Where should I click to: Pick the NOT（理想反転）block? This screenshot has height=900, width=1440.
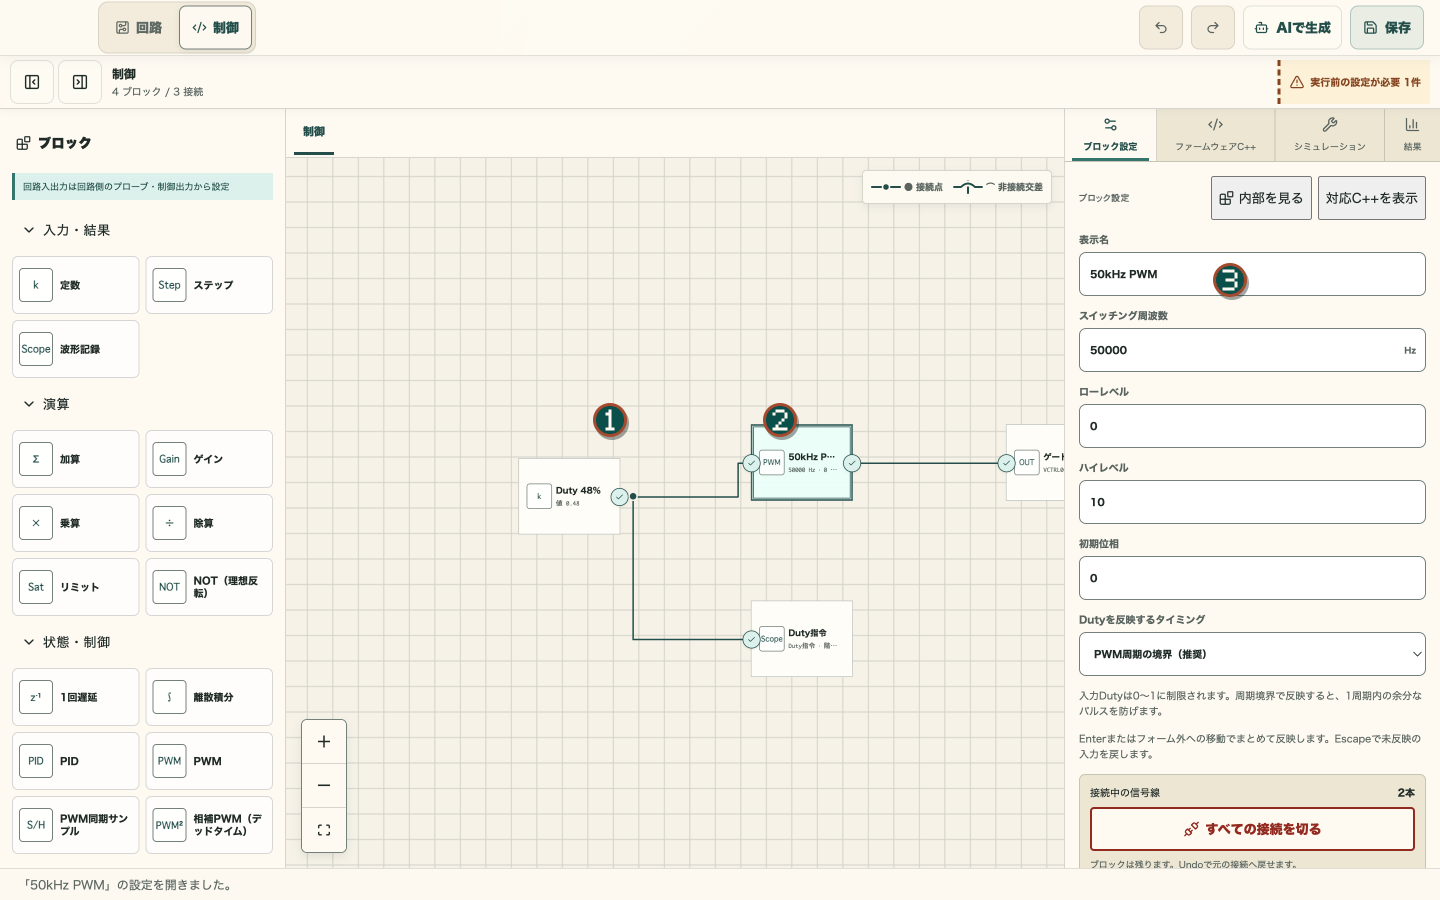point(209,587)
